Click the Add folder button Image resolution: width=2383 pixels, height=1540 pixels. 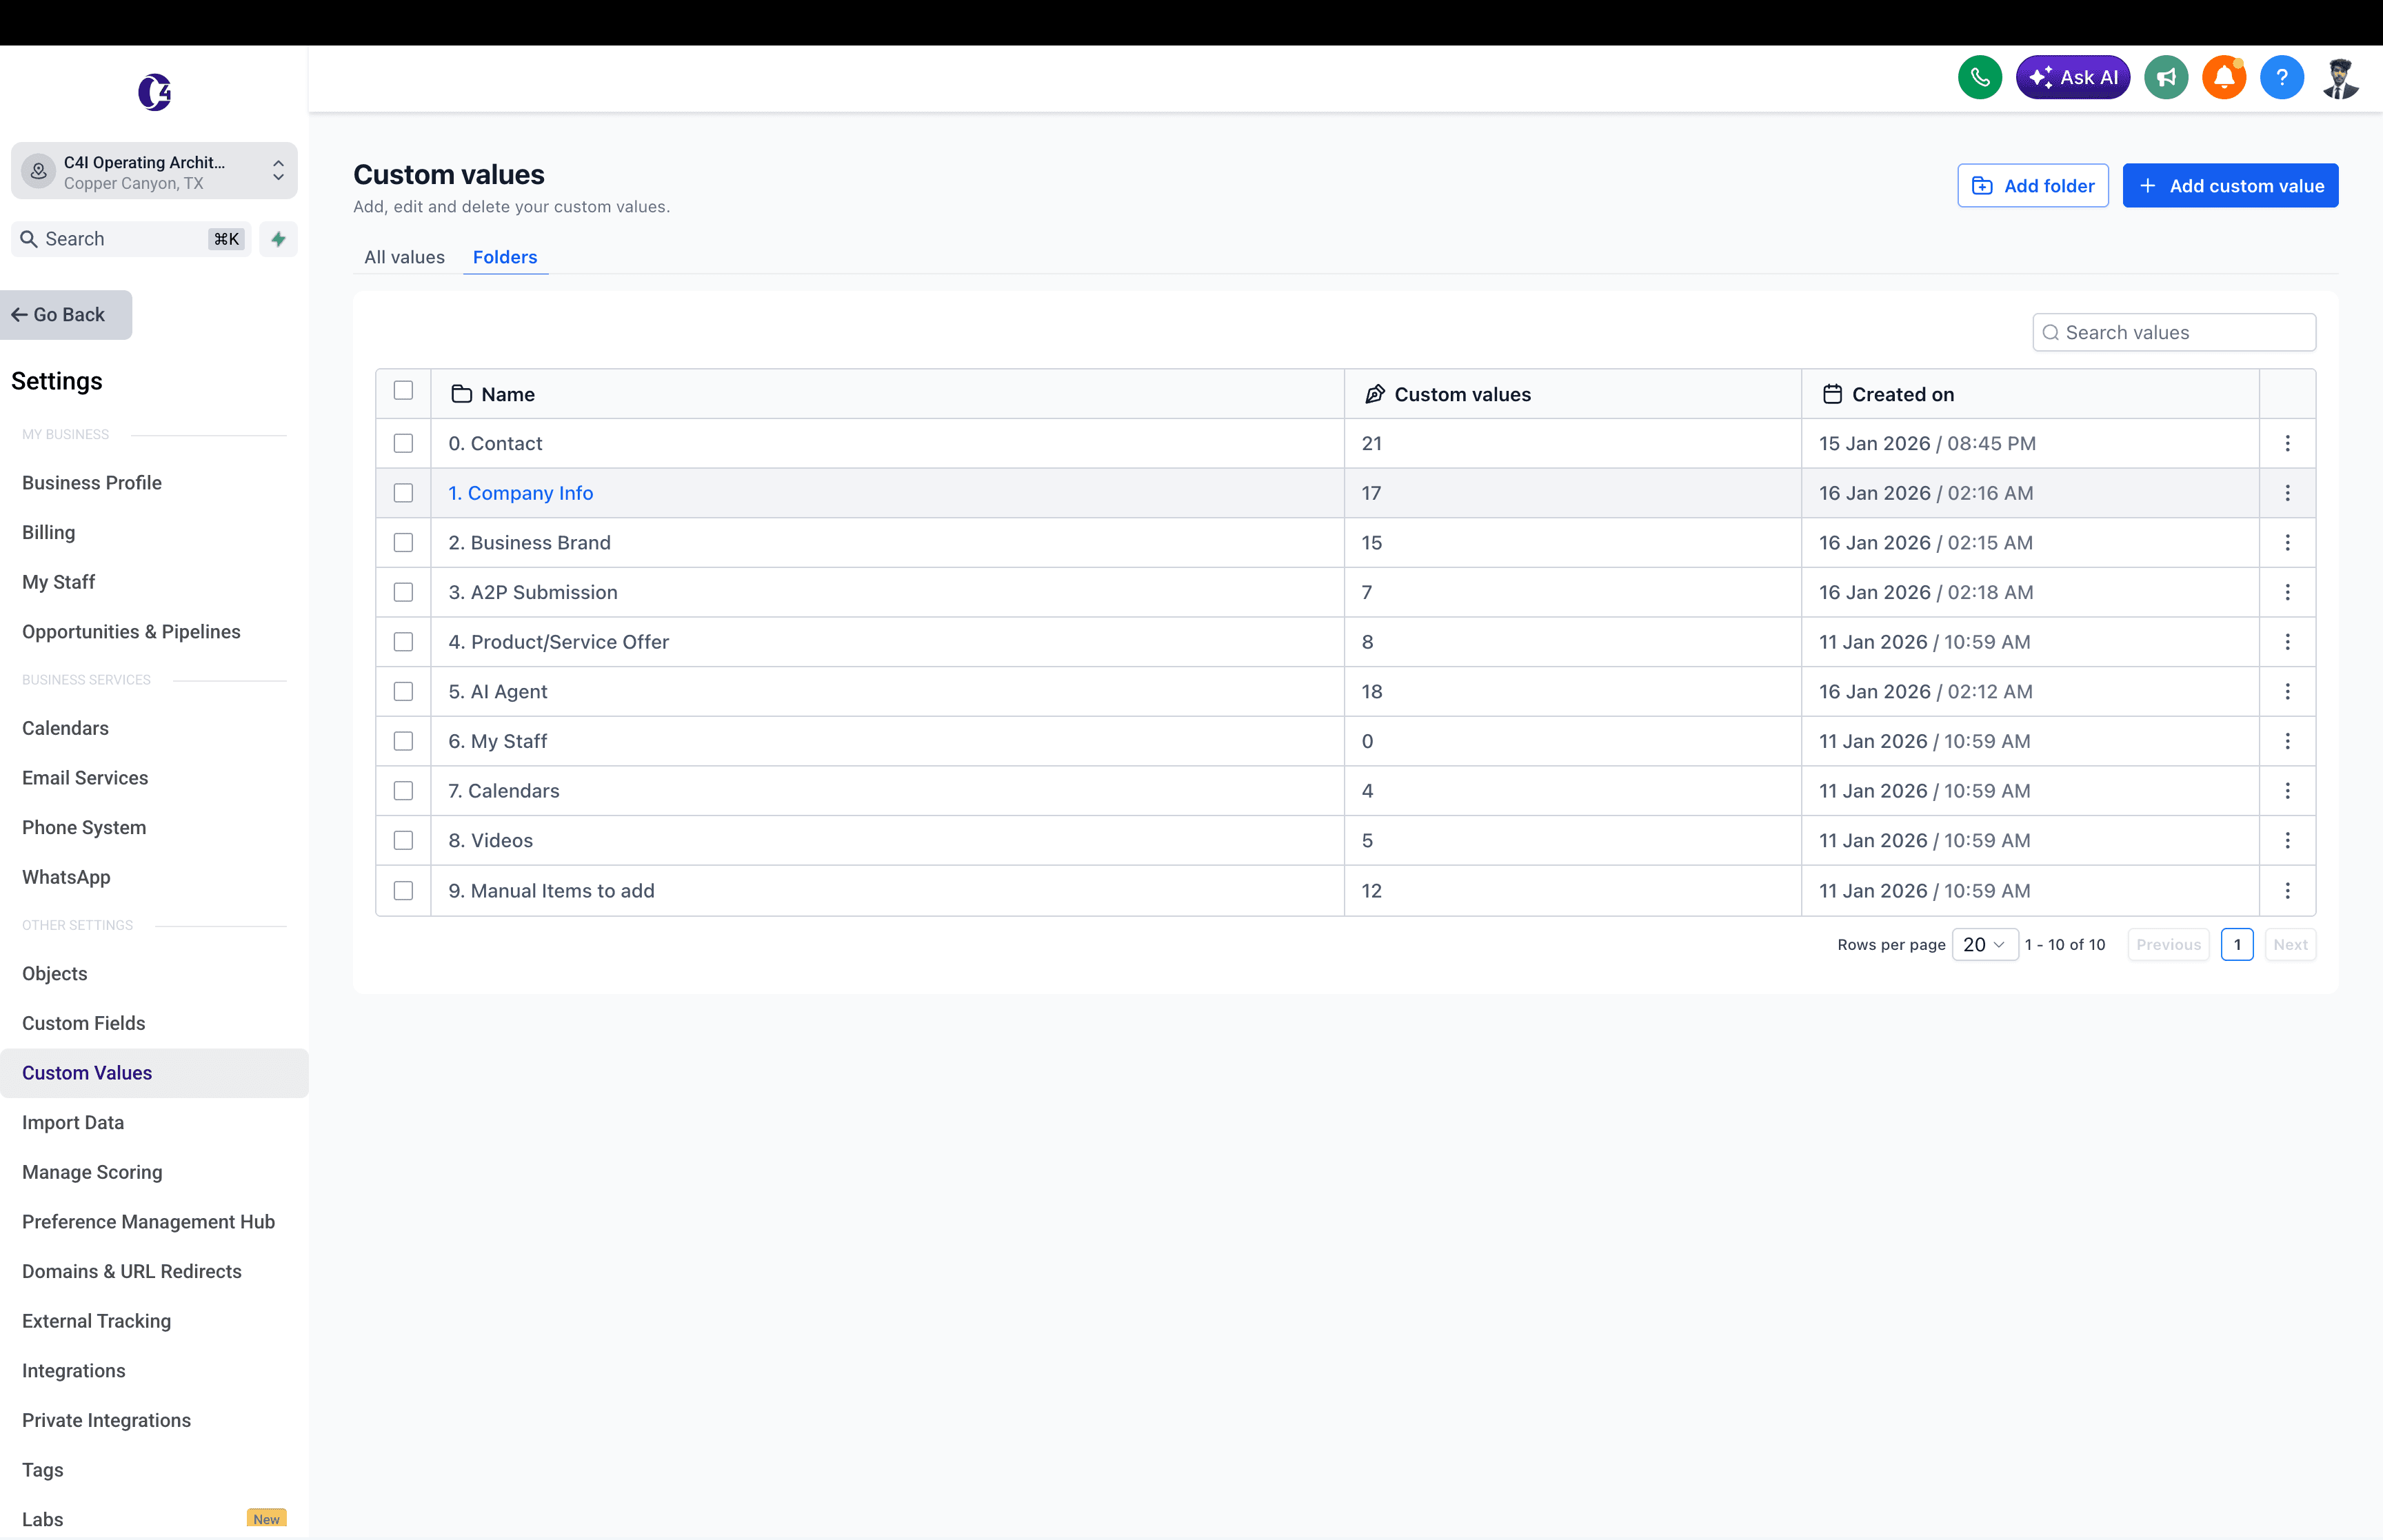click(x=2032, y=186)
